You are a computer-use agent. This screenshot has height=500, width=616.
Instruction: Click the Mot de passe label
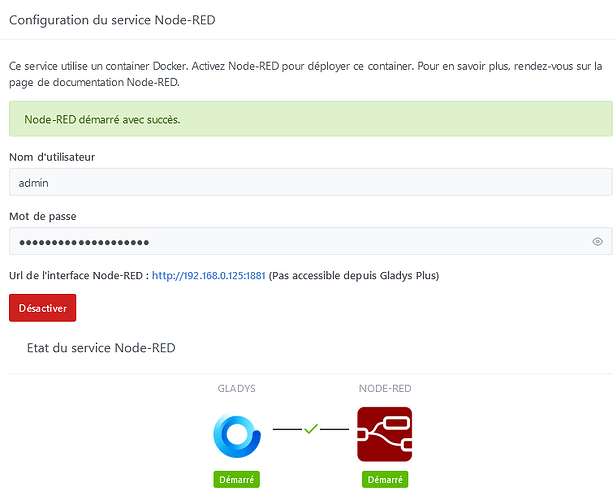pyautogui.click(x=42, y=216)
